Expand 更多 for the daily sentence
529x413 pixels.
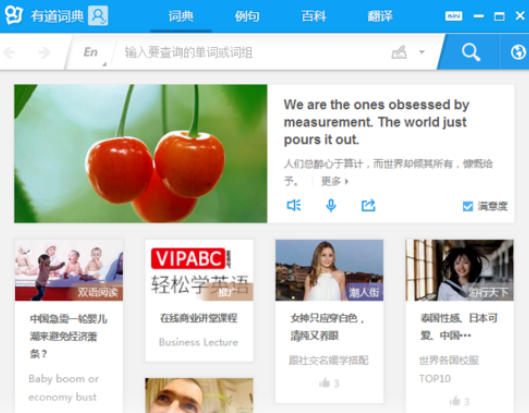click(x=335, y=182)
